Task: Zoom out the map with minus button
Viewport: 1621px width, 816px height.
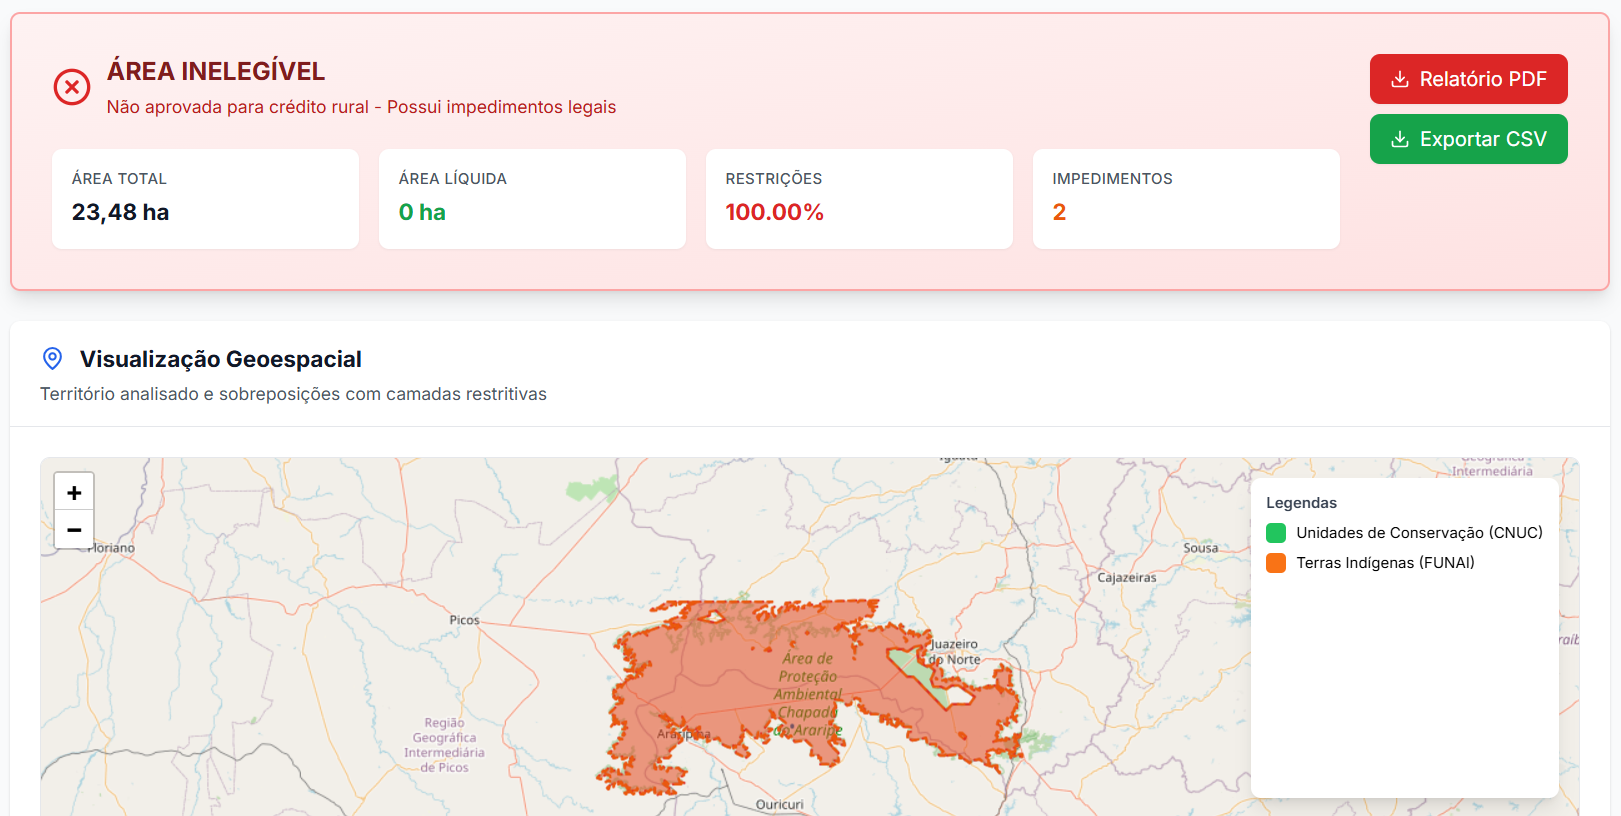Action: pyautogui.click(x=74, y=530)
